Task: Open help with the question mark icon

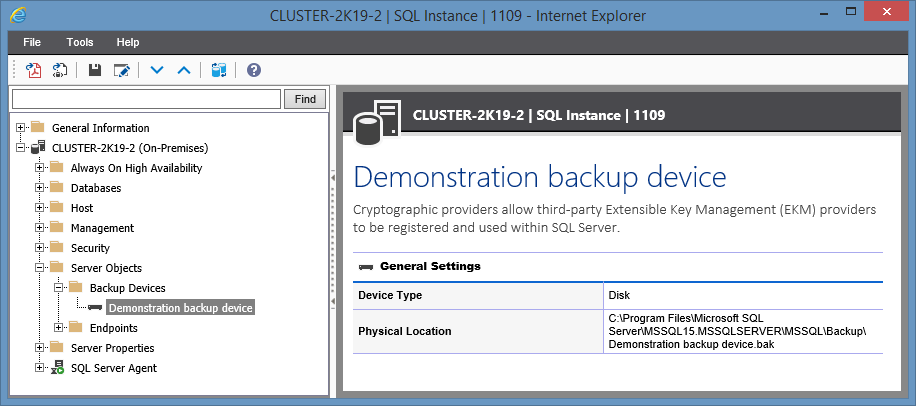Action: click(x=254, y=71)
